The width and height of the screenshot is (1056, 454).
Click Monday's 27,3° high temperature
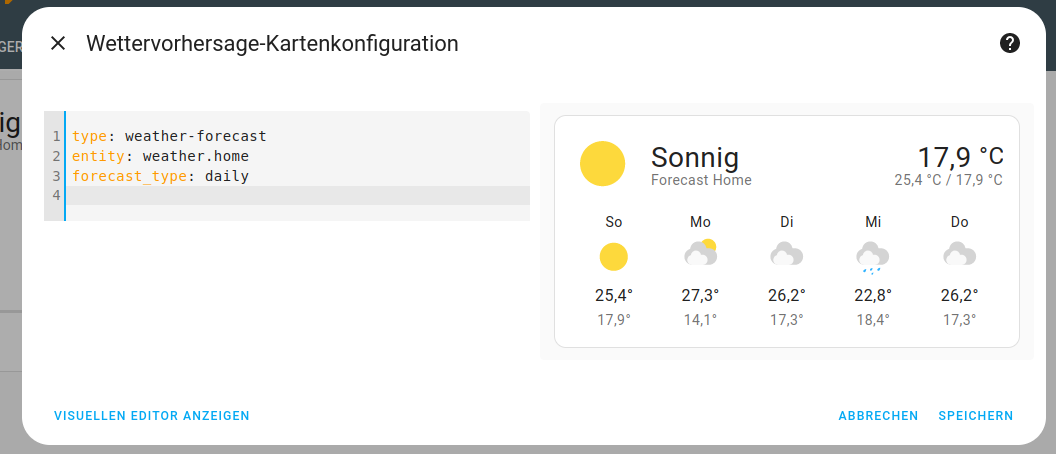tap(701, 295)
